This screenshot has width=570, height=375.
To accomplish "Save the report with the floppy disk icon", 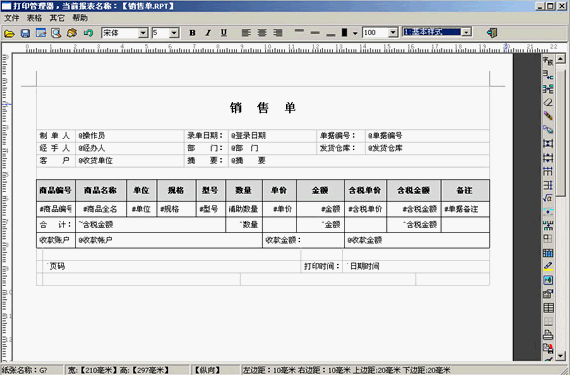I will (x=25, y=33).
